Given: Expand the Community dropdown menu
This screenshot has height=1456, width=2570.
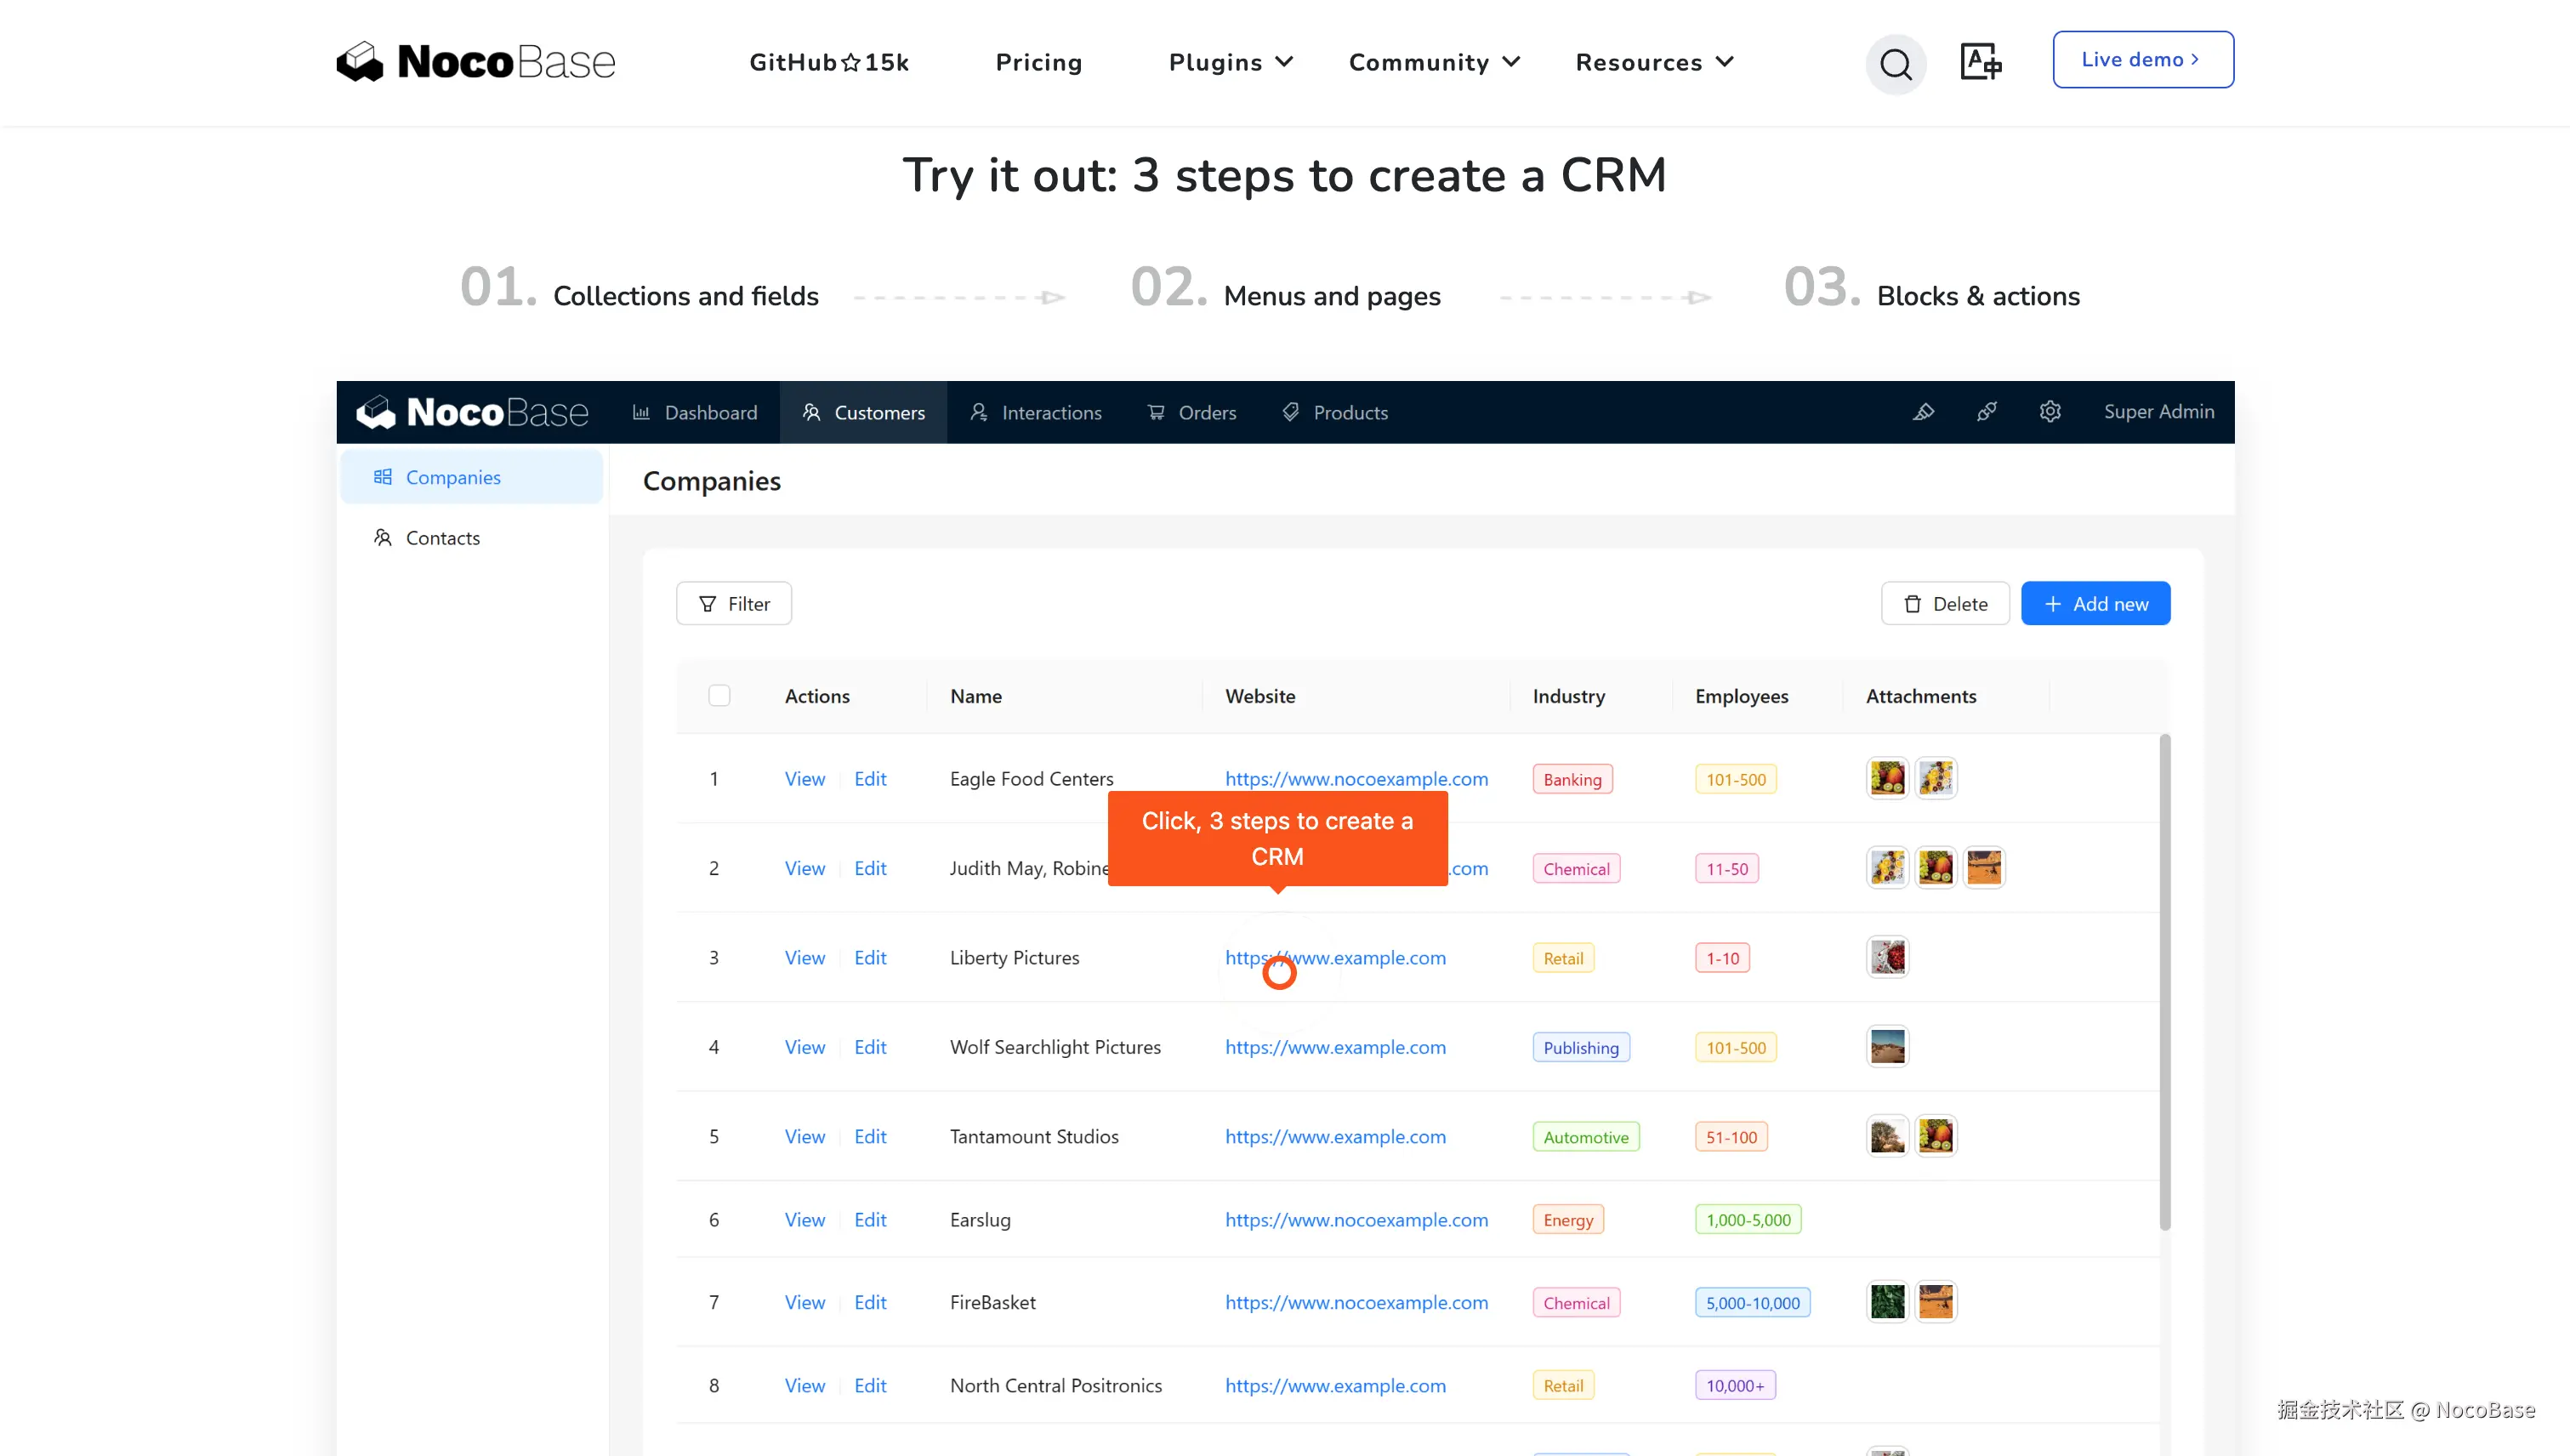Looking at the screenshot, I should pyautogui.click(x=1433, y=62).
